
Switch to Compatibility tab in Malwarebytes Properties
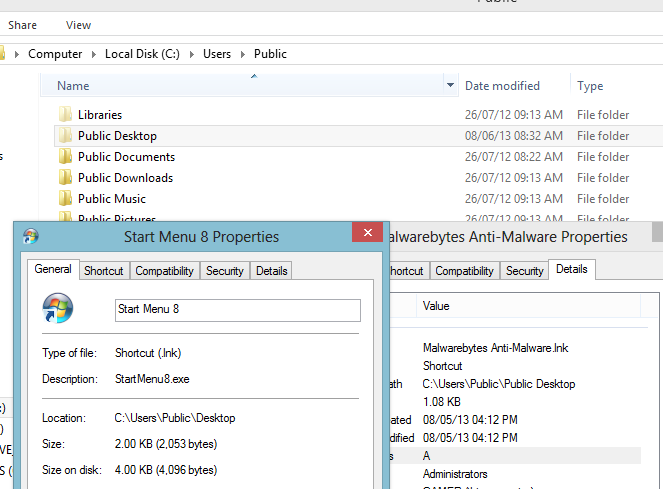click(x=464, y=270)
